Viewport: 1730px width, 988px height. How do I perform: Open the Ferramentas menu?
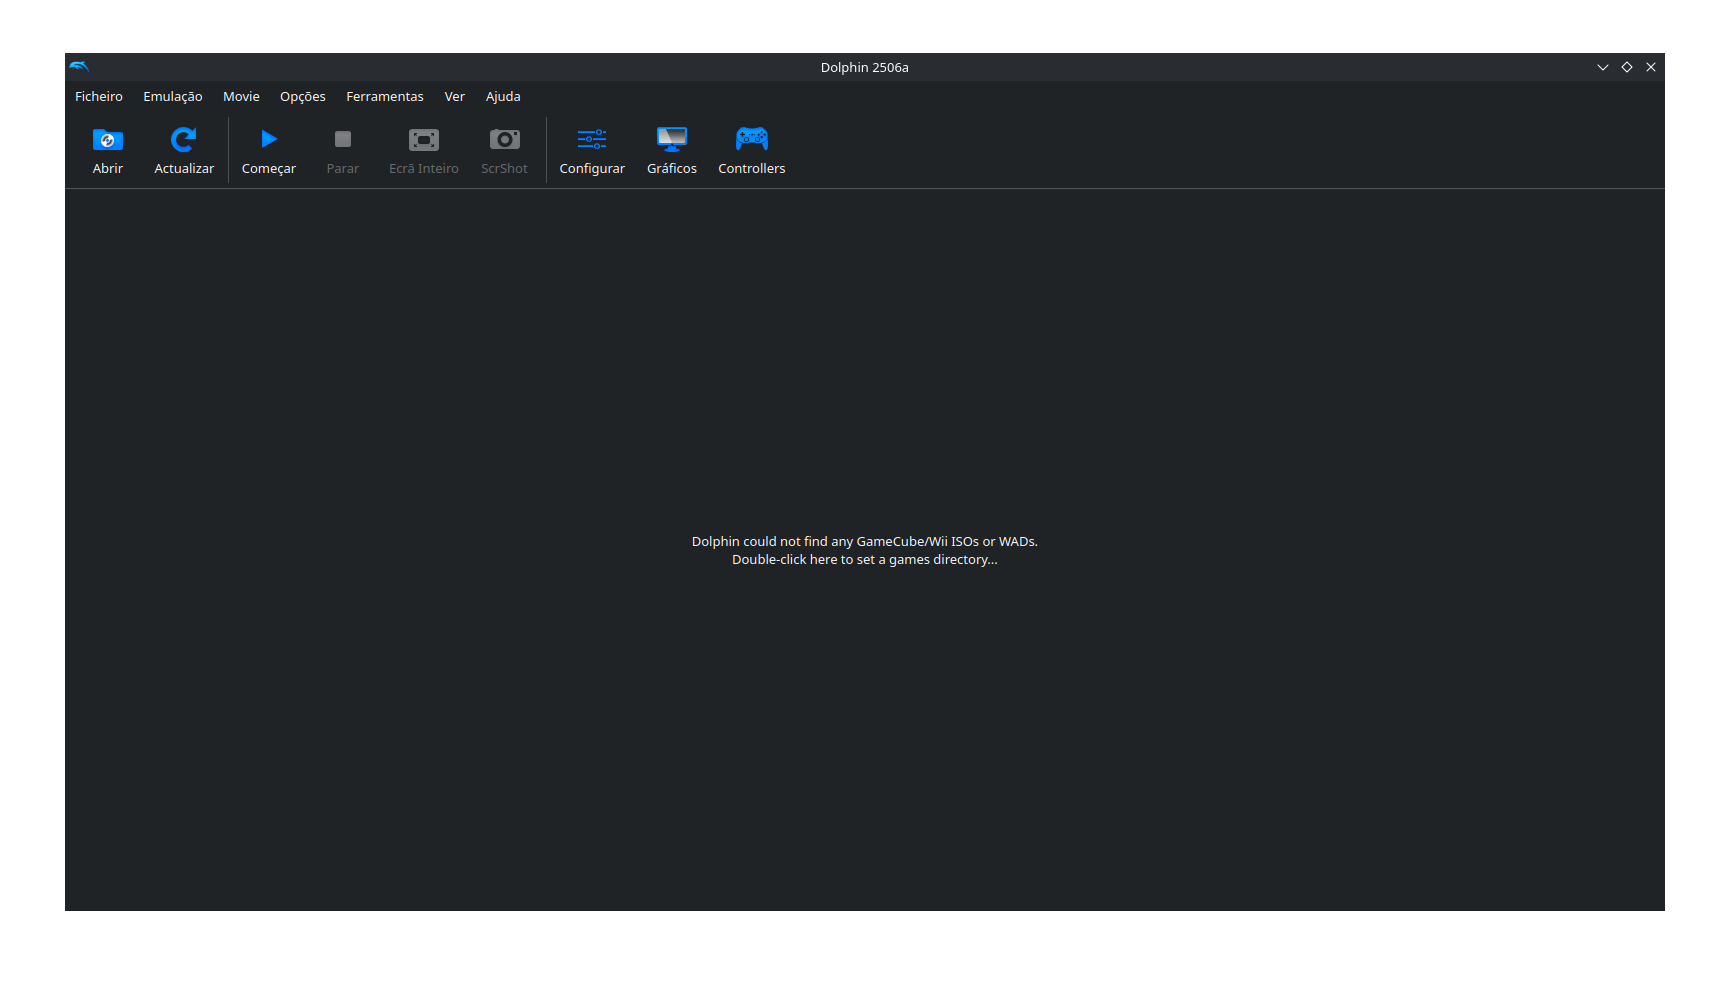384,96
